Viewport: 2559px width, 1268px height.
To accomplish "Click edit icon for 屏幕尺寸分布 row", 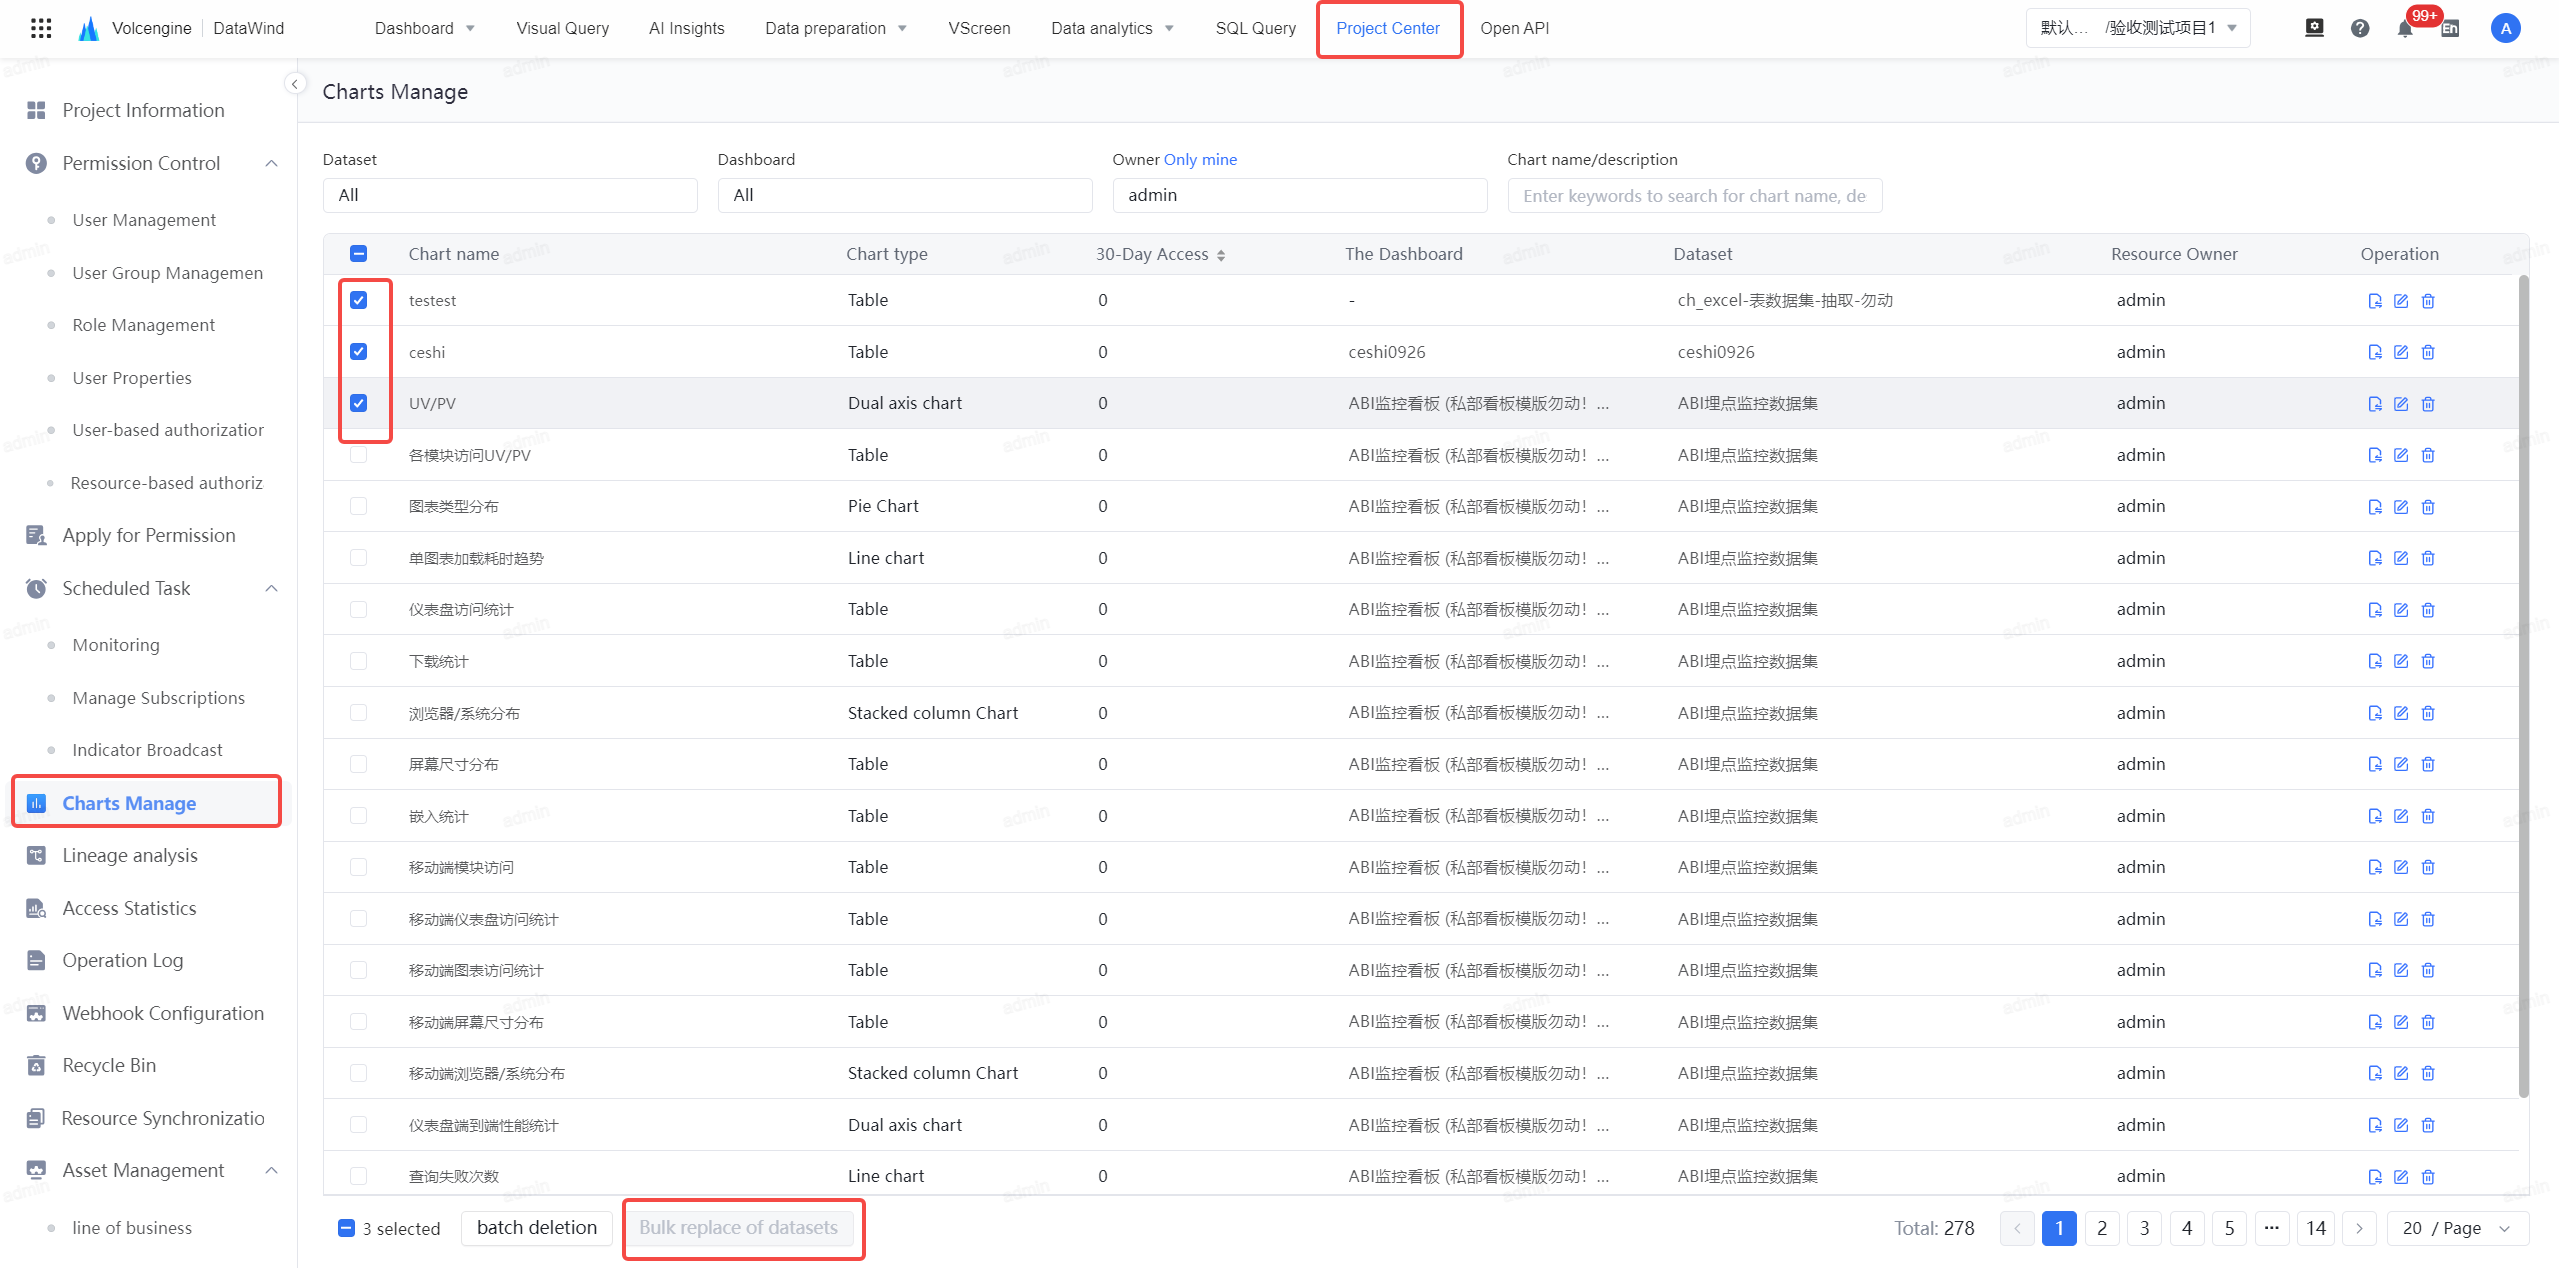I will (x=2401, y=764).
